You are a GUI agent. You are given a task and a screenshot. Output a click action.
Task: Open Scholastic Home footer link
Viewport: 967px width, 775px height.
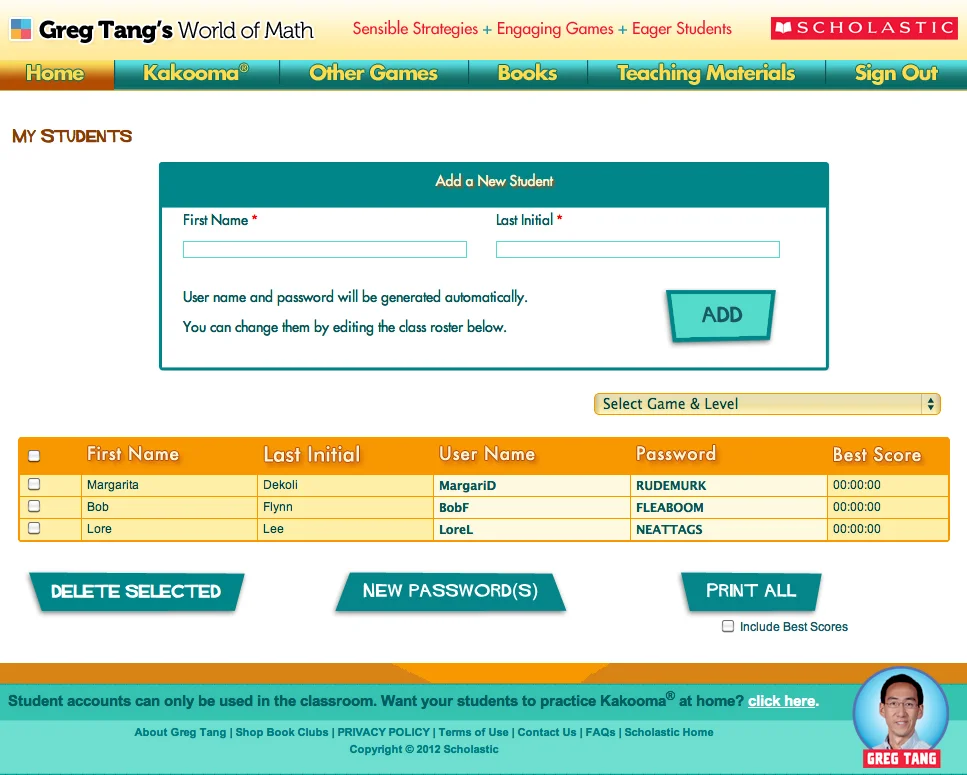tap(669, 732)
